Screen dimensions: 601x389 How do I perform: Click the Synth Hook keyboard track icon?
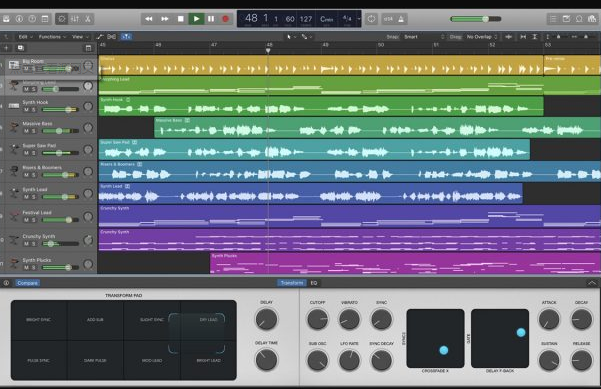click(x=14, y=106)
